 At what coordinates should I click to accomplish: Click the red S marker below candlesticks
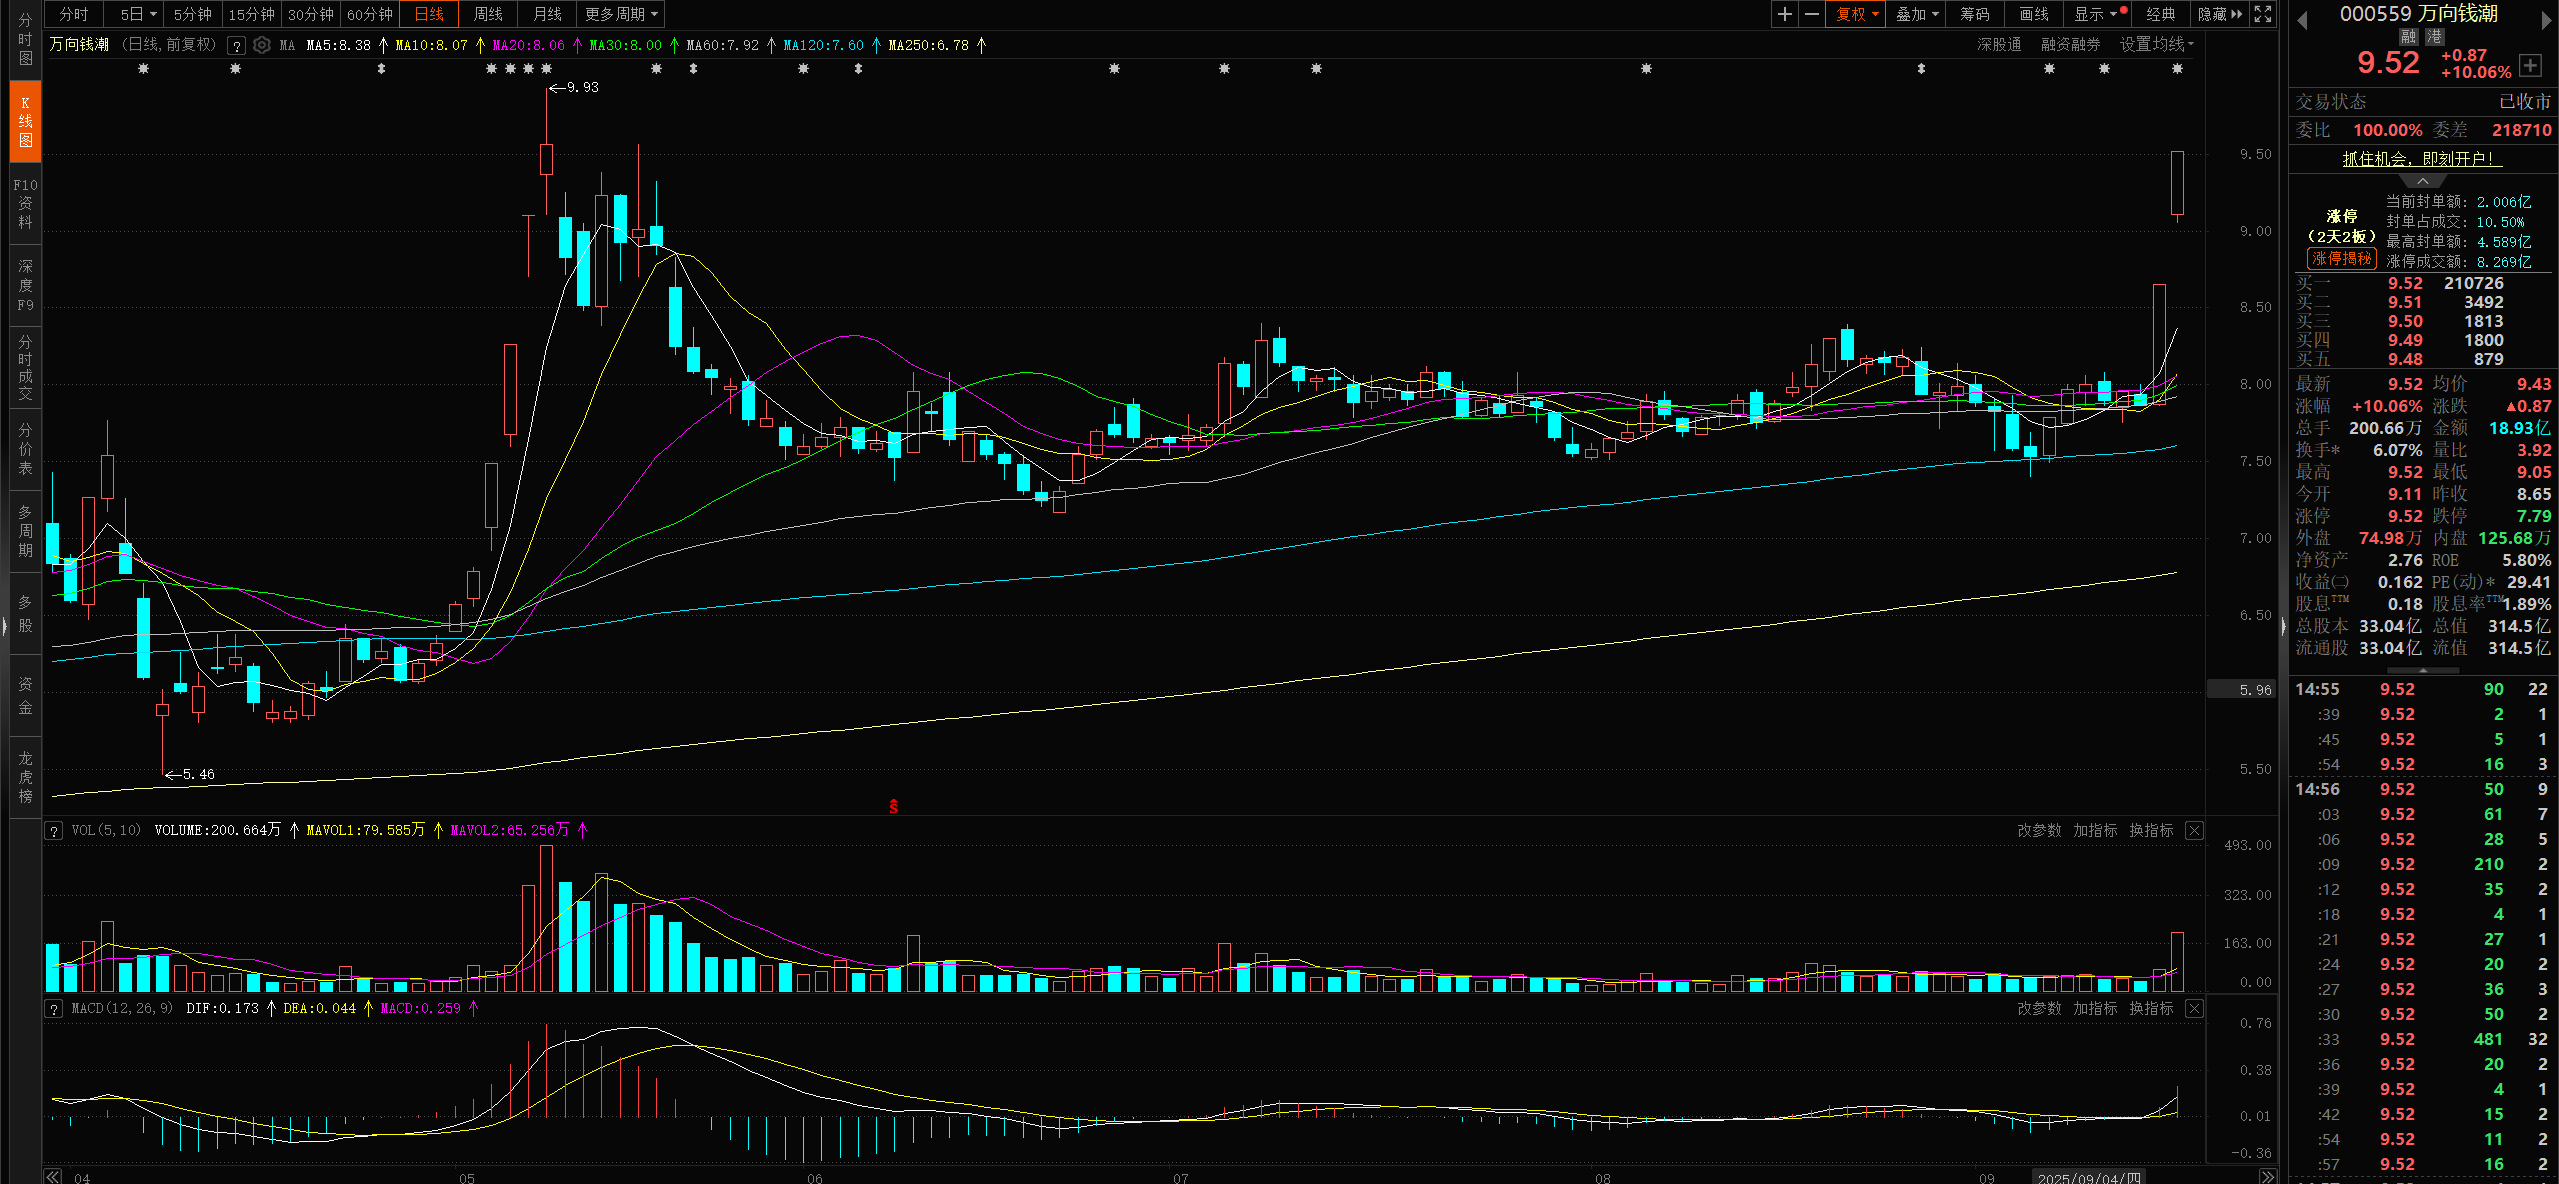coord(894,806)
